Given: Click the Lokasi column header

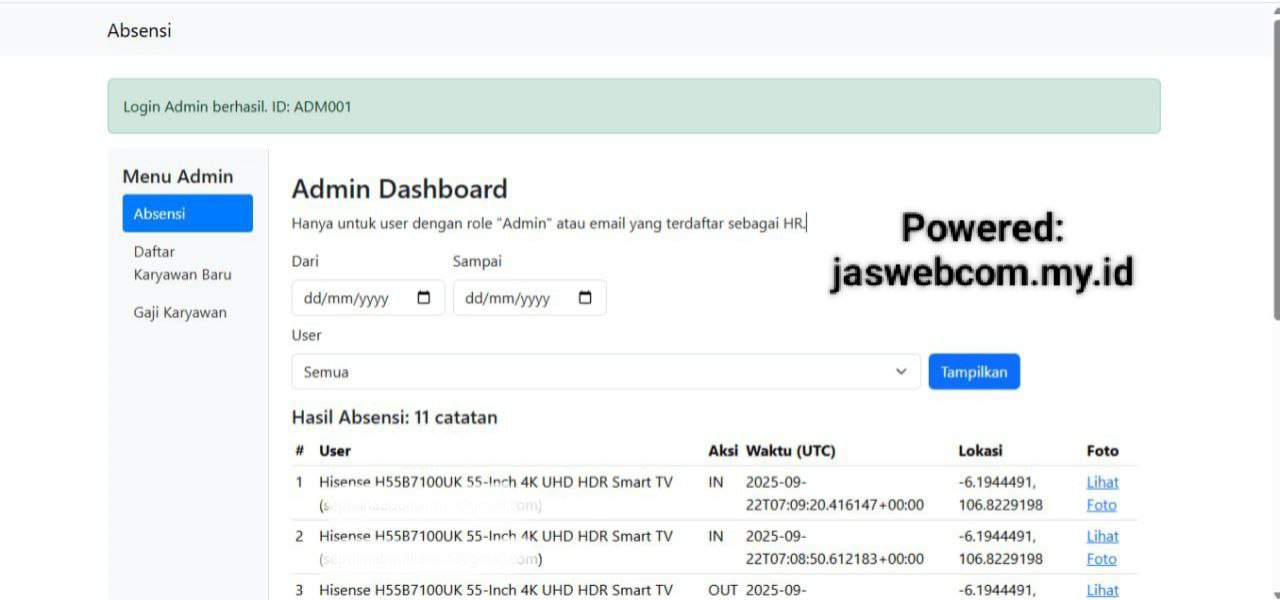Looking at the screenshot, I should tap(980, 451).
